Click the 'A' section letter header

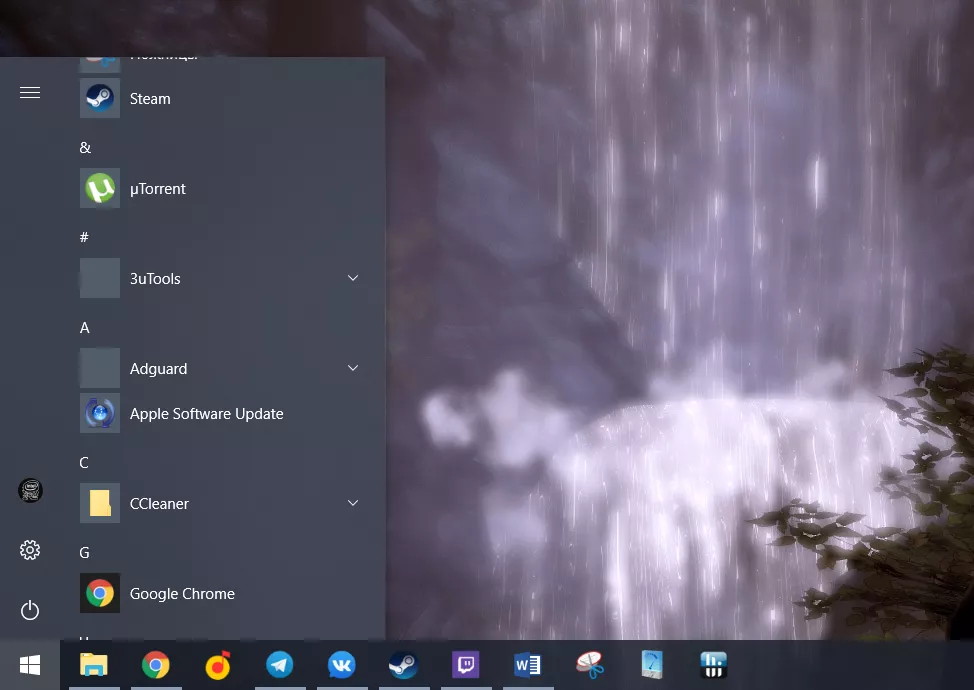coord(85,328)
